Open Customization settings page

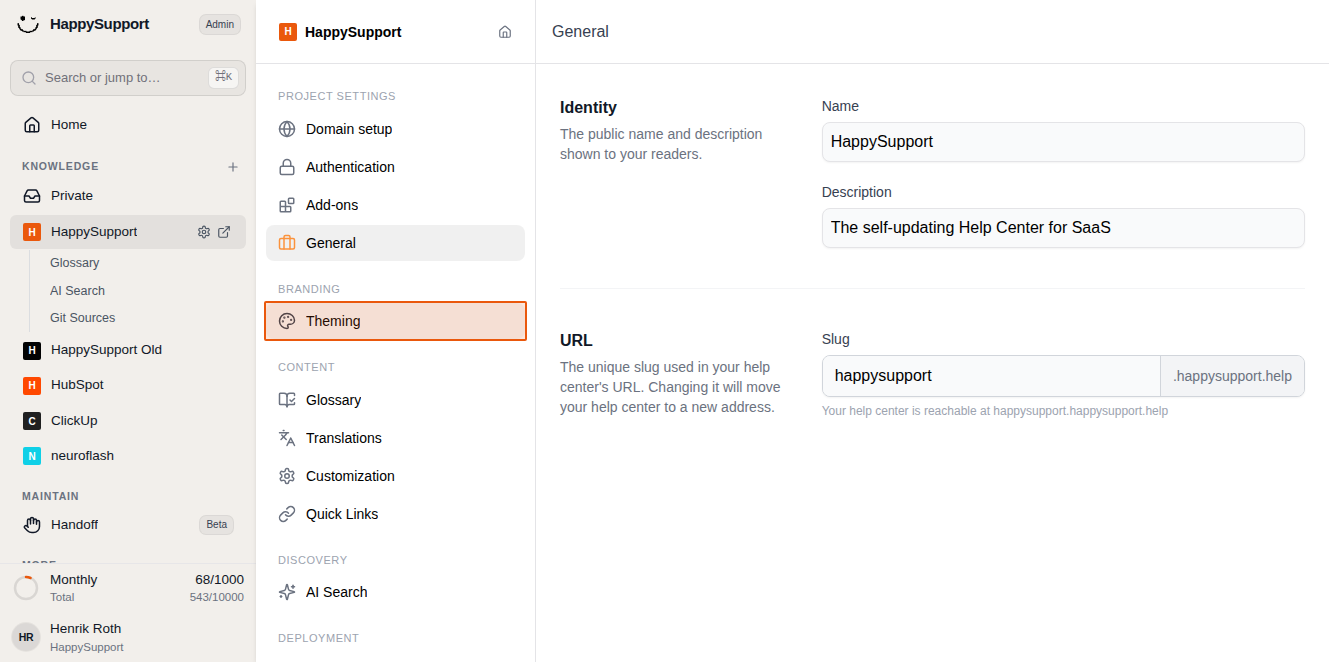pos(395,476)
